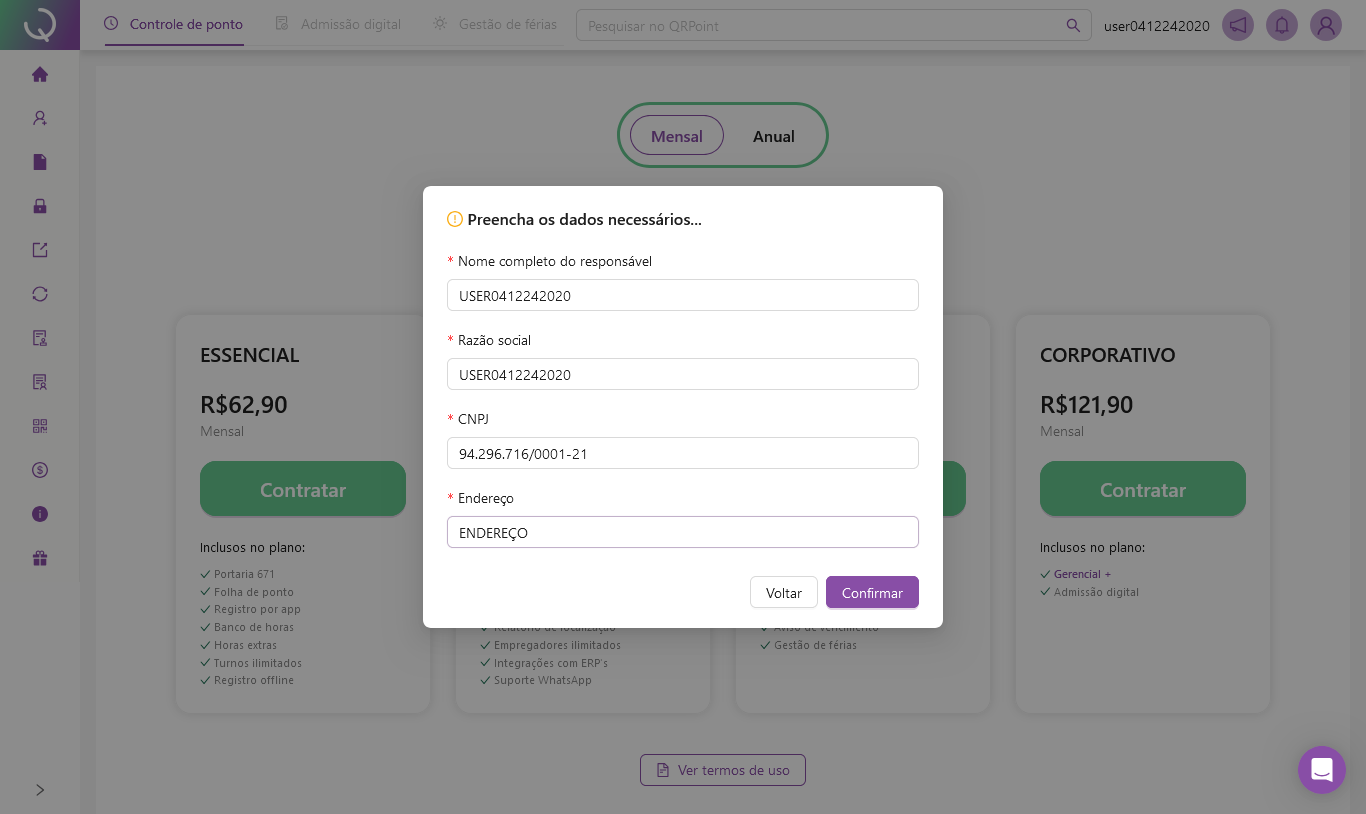1366x814 pixels.
Task: Select the Mensal billing option
Action: 677,136
